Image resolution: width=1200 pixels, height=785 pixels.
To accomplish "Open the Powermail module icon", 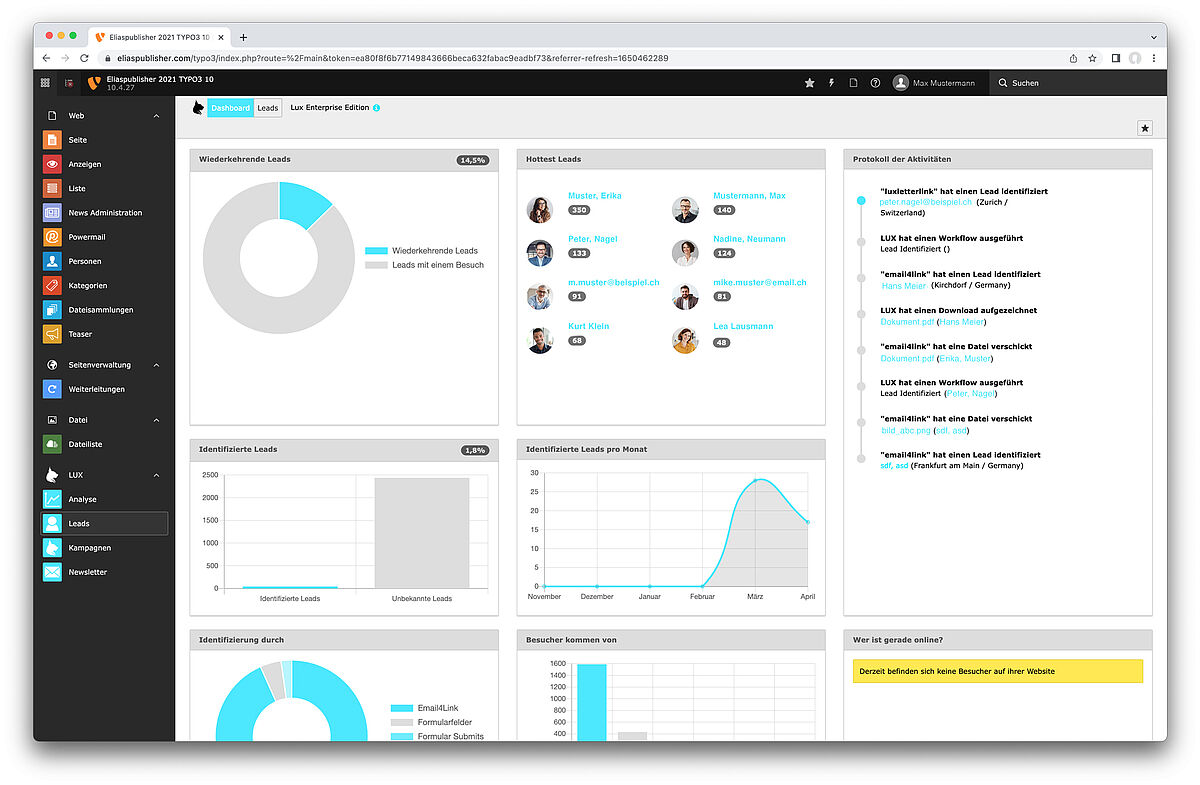I will pyautogui.click(x=52, y=237).
